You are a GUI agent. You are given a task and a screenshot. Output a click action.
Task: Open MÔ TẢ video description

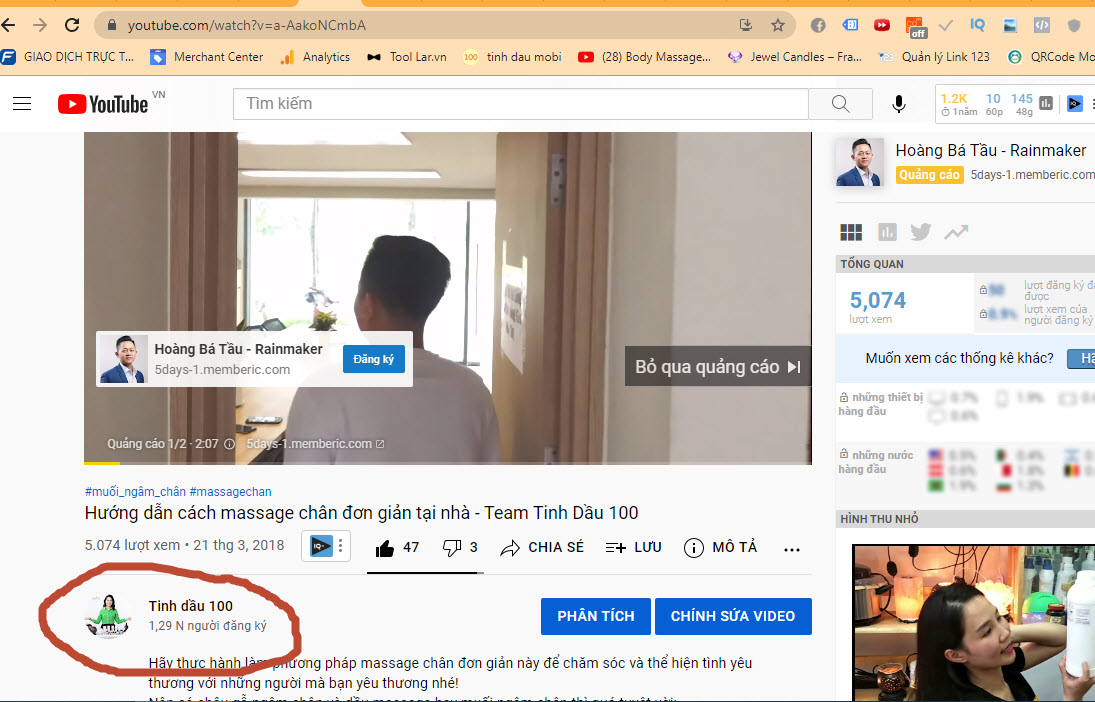point(721,548)
